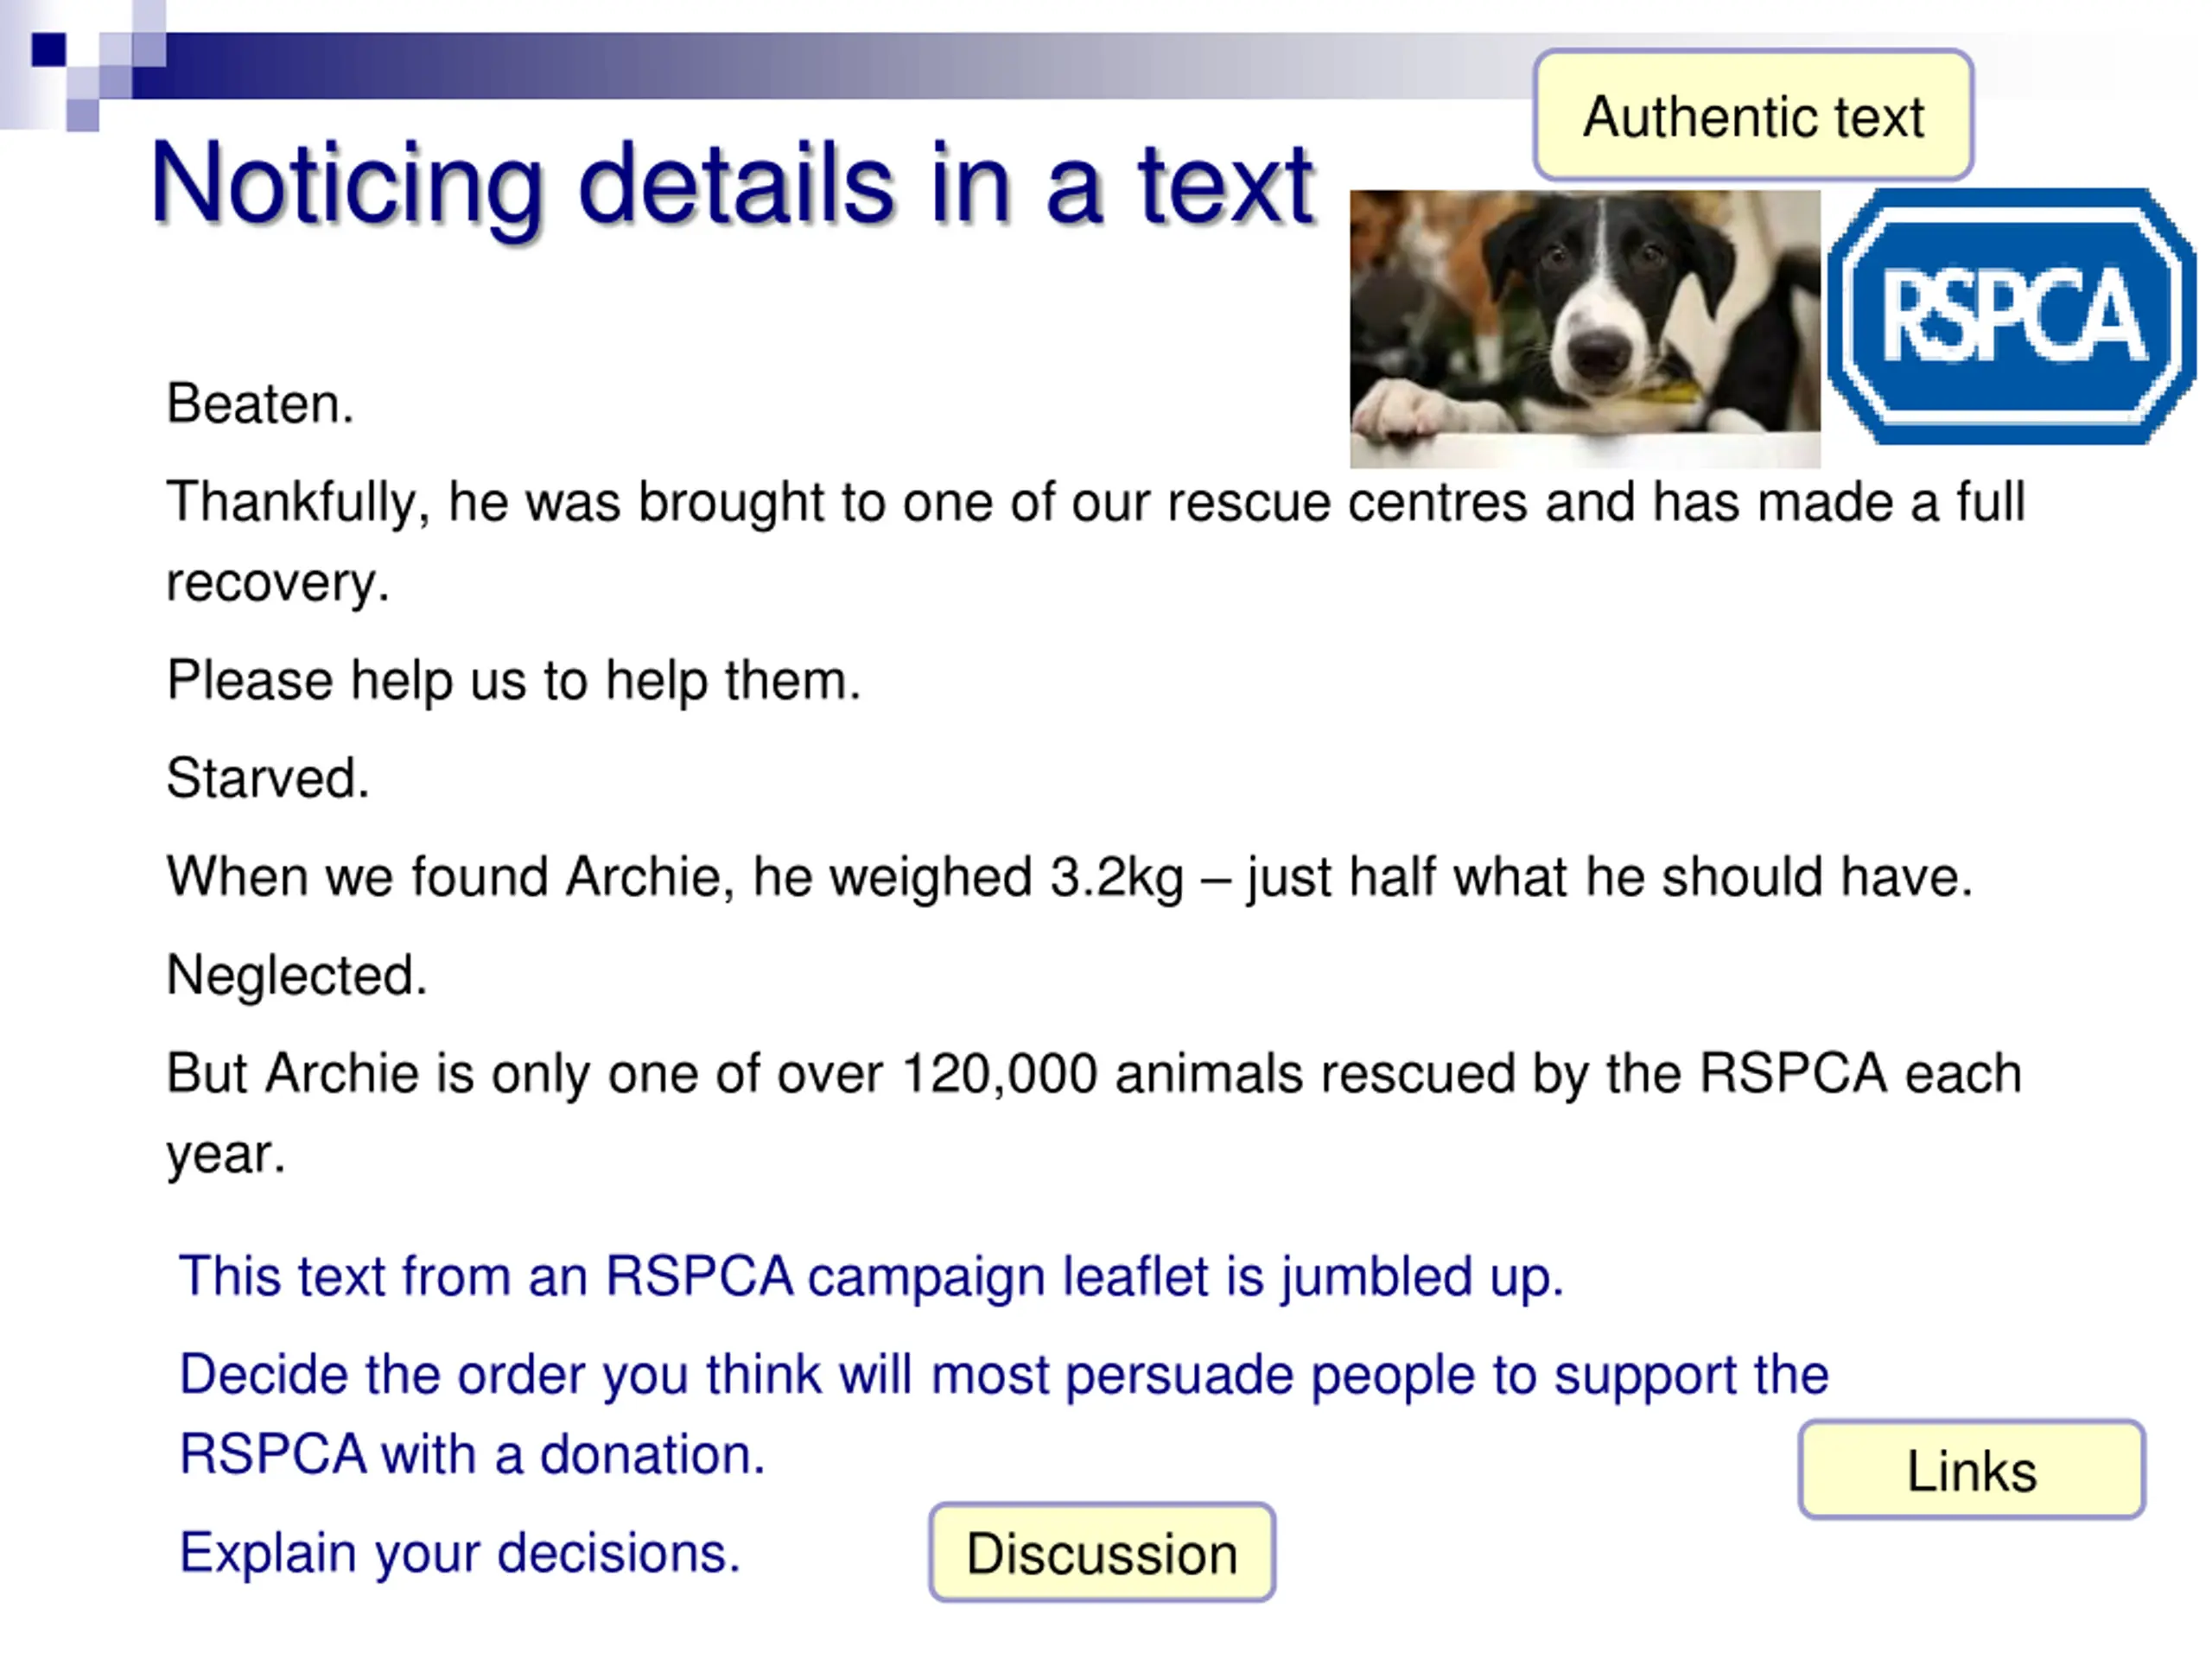Screen dimensions: 2212x1659
Task: Open the Links button
Action: coord(1971,1470)
